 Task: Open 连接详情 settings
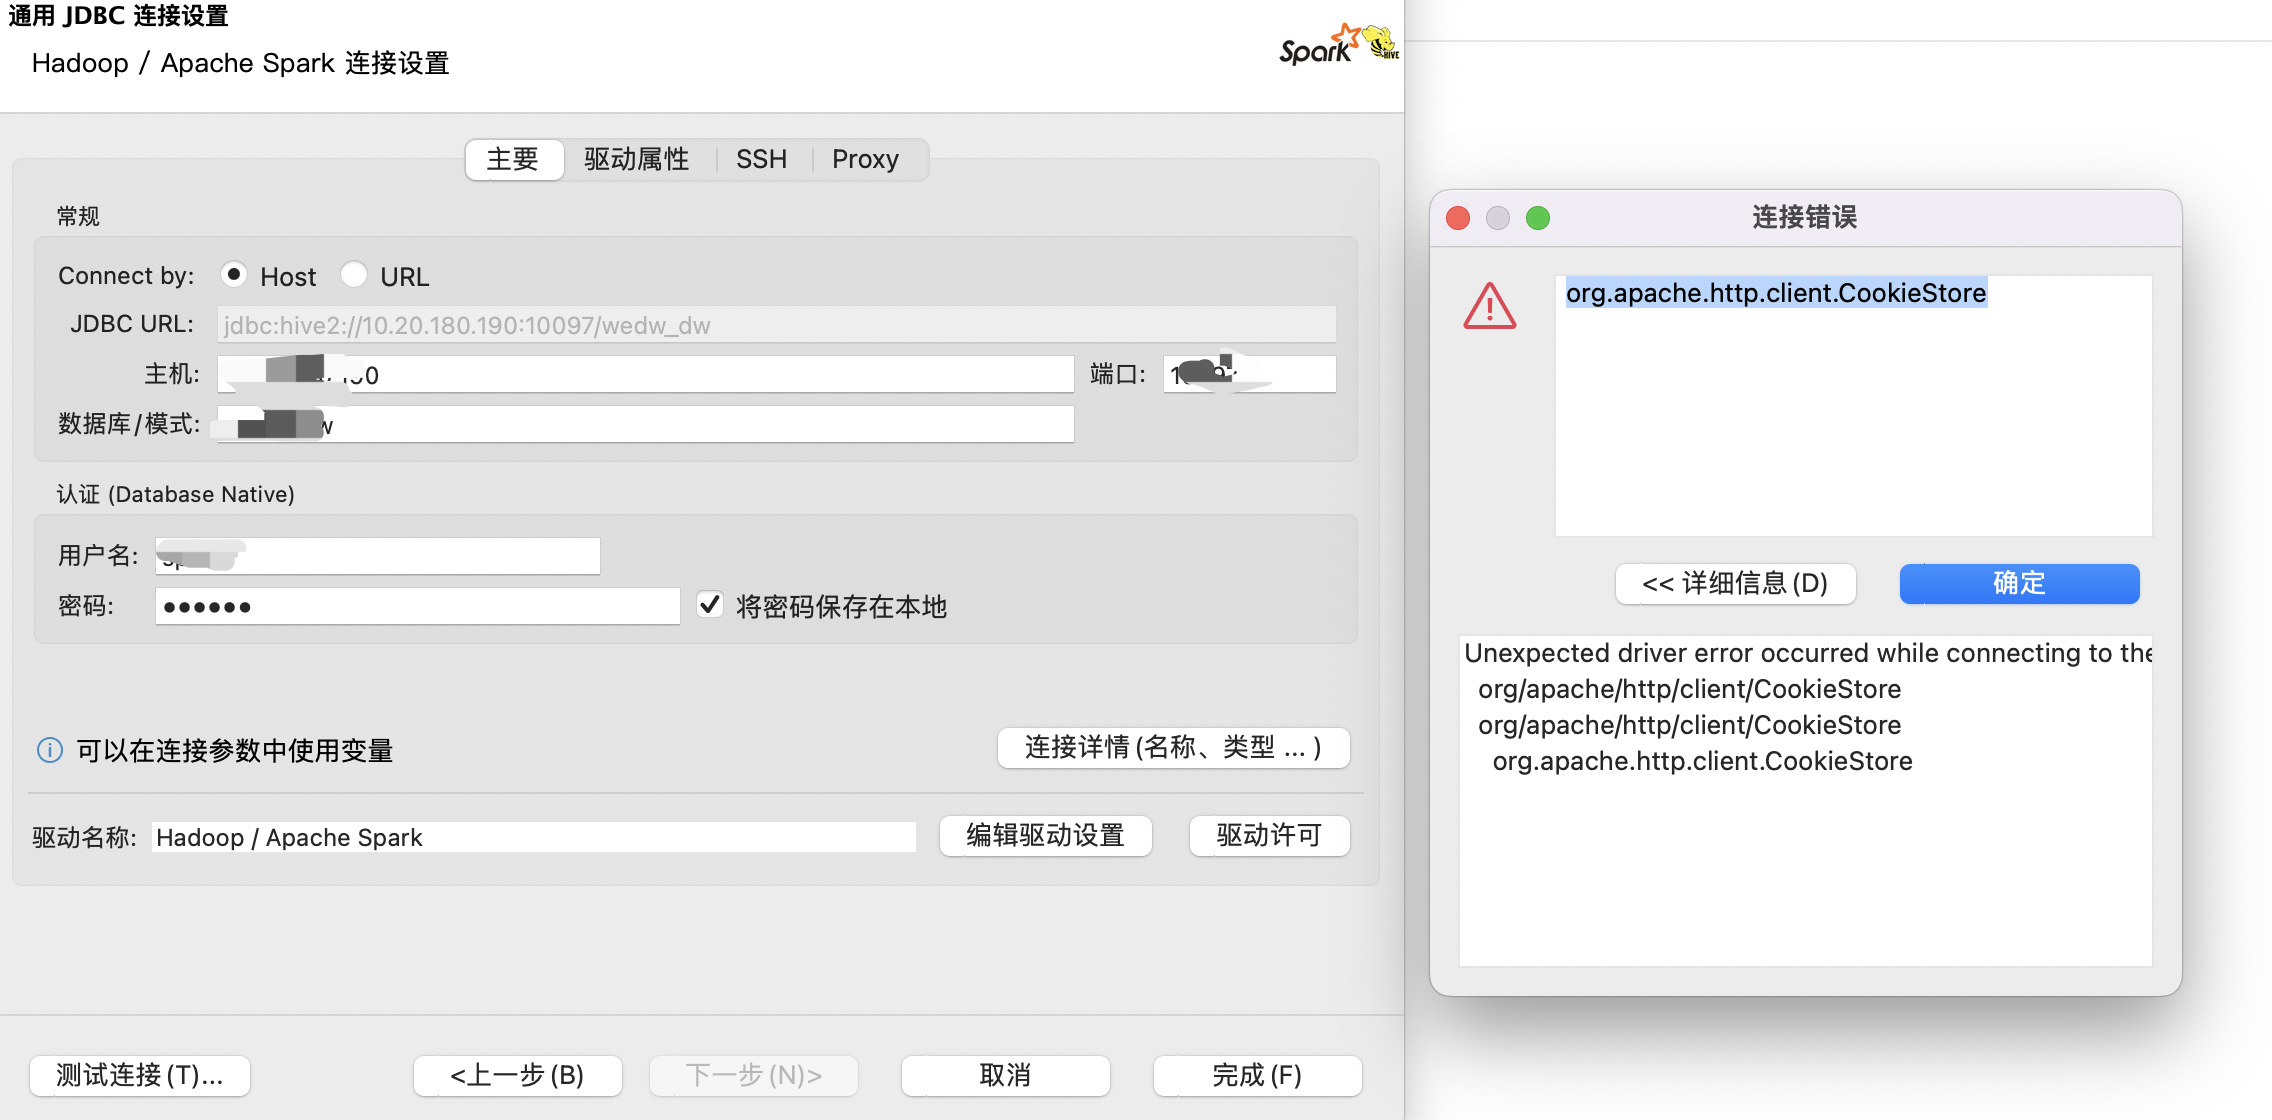[1172, 747]
